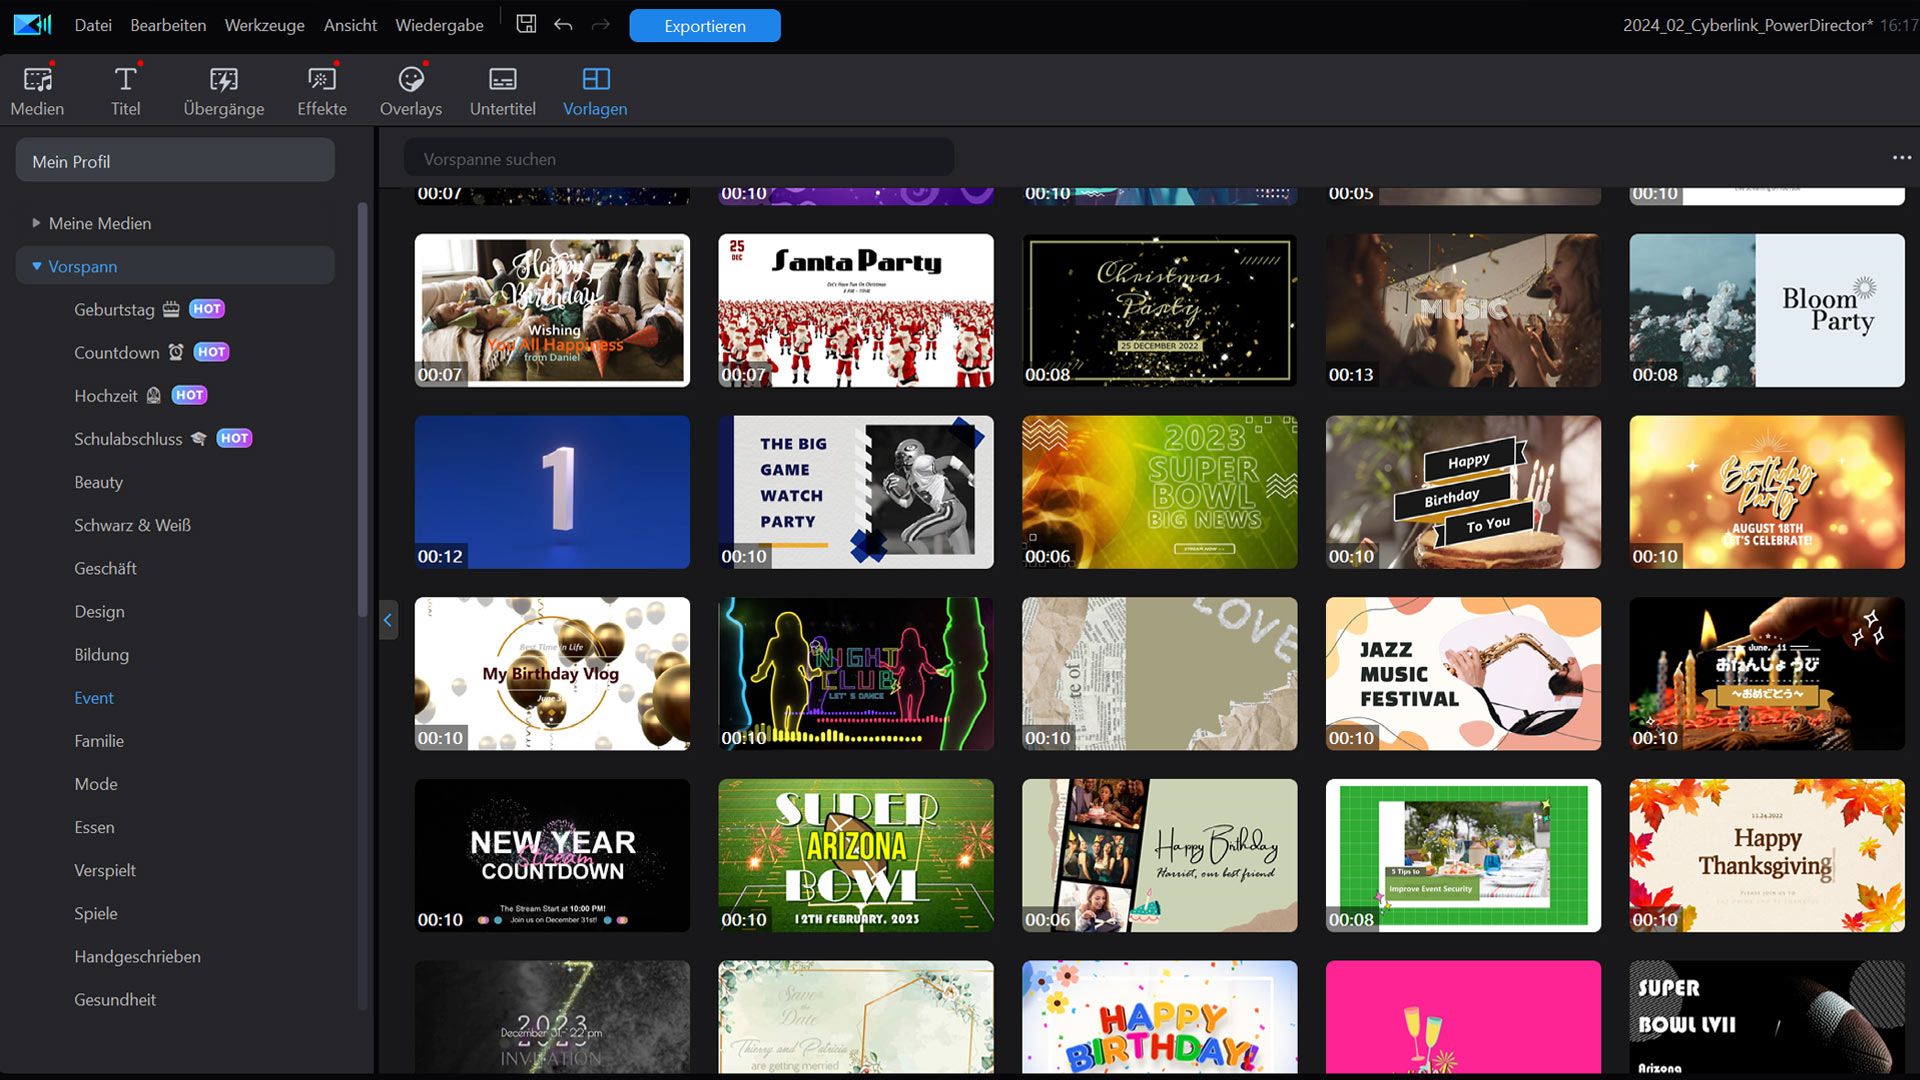
Task: Select the Jazz Music Festival template thumbnail
Action: pos(1462,674)
